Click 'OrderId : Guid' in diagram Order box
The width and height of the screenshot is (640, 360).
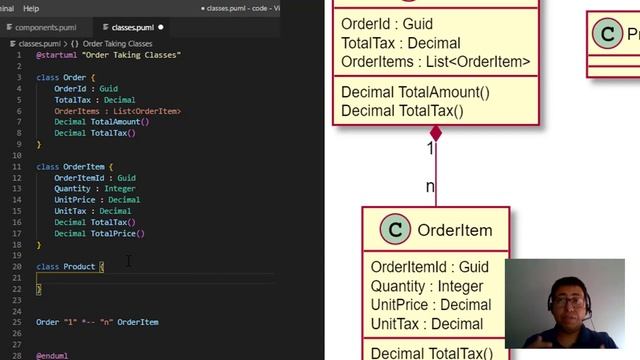tap(387, 24)
